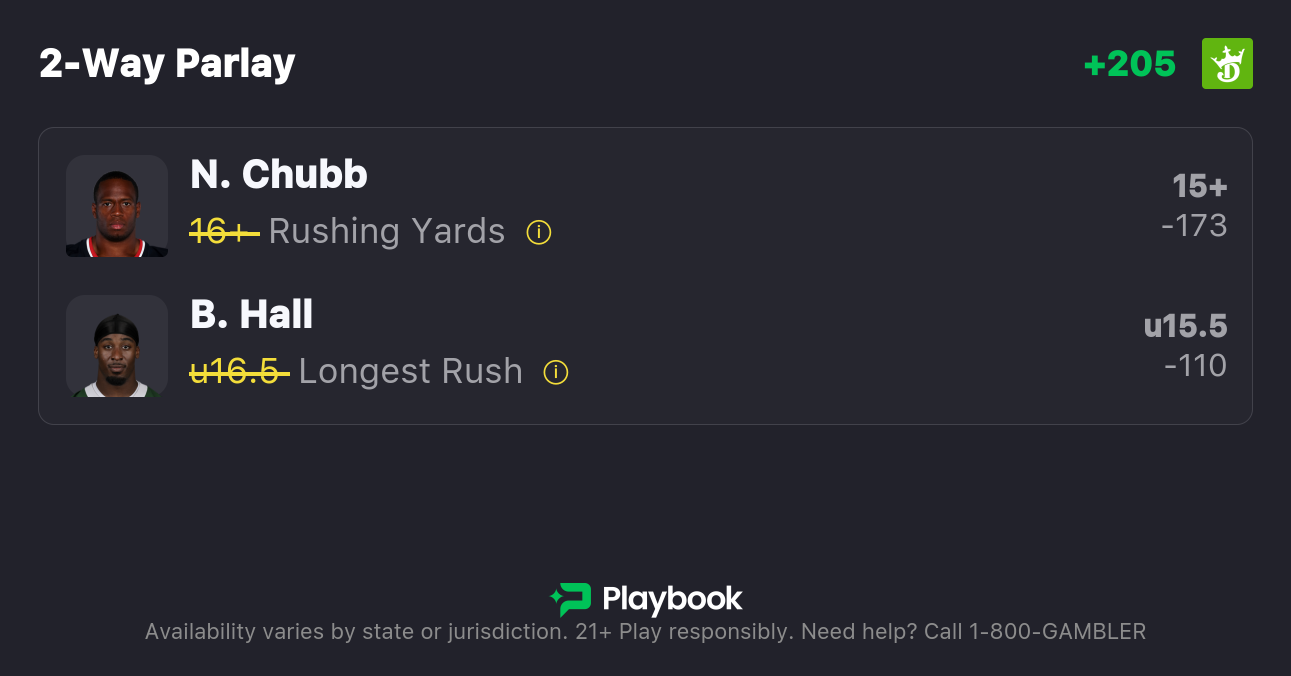This screenshot has width=1291, height=676.
Task: Select the N. Chubb player name
Action: [279, 175]
